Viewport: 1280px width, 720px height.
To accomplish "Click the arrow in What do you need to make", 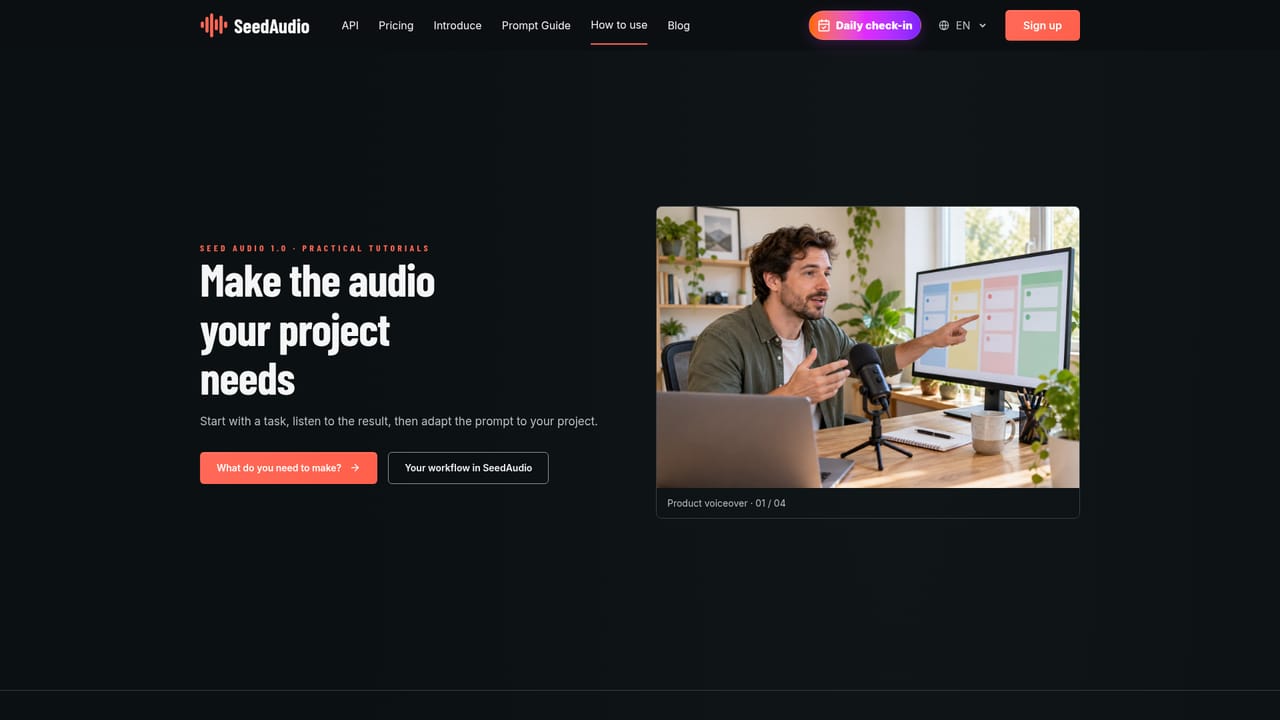I will pyautogui.click(x=355, y=468).
